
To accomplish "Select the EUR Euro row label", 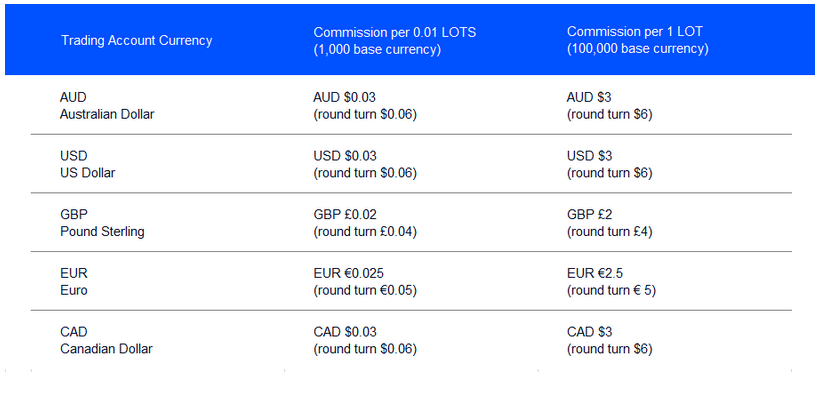I will click(x=74, y=281).
